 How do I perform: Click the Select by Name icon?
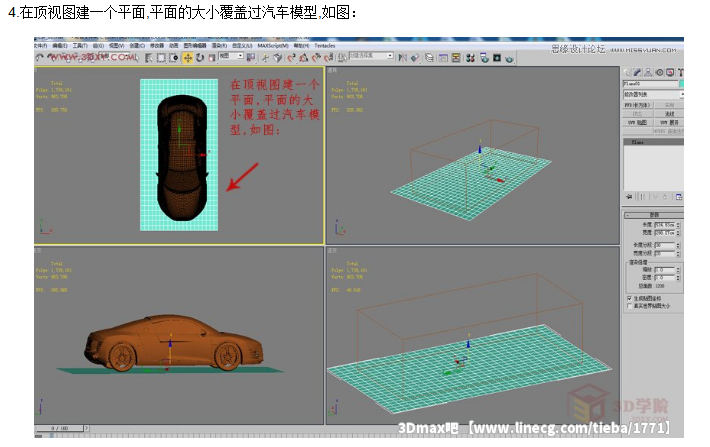pos(148,58)
